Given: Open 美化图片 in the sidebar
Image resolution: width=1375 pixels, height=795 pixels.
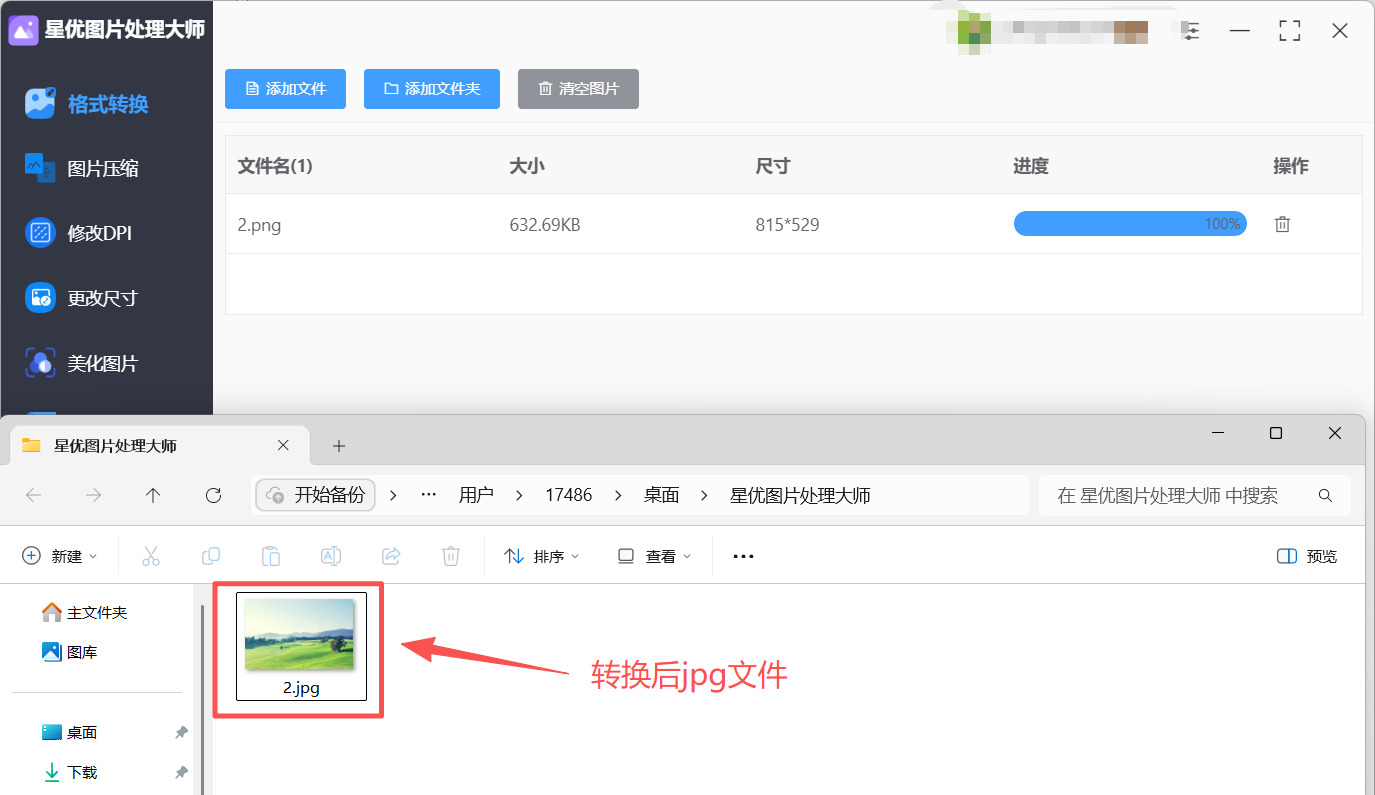Looking at the screenshot, I should tap(82, 363).
